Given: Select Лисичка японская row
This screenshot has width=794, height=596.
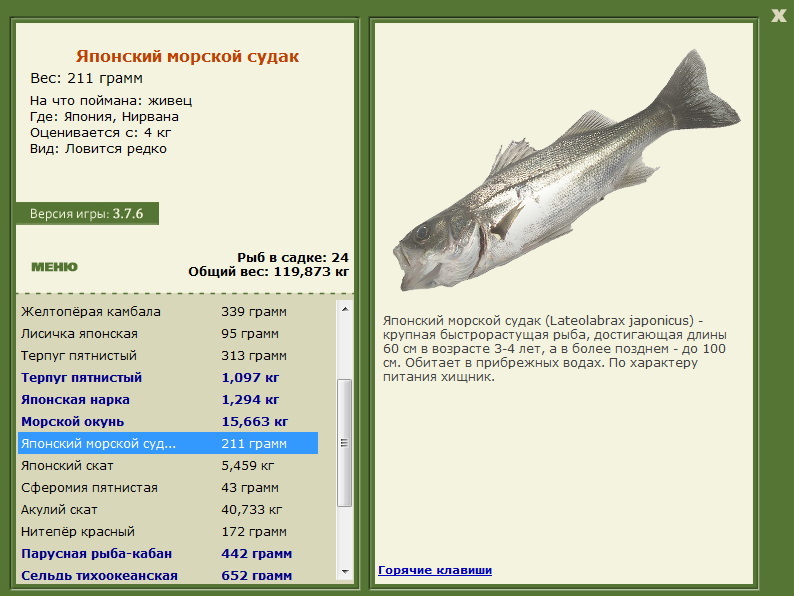Looking at the screenshot, I should [168, 334].
